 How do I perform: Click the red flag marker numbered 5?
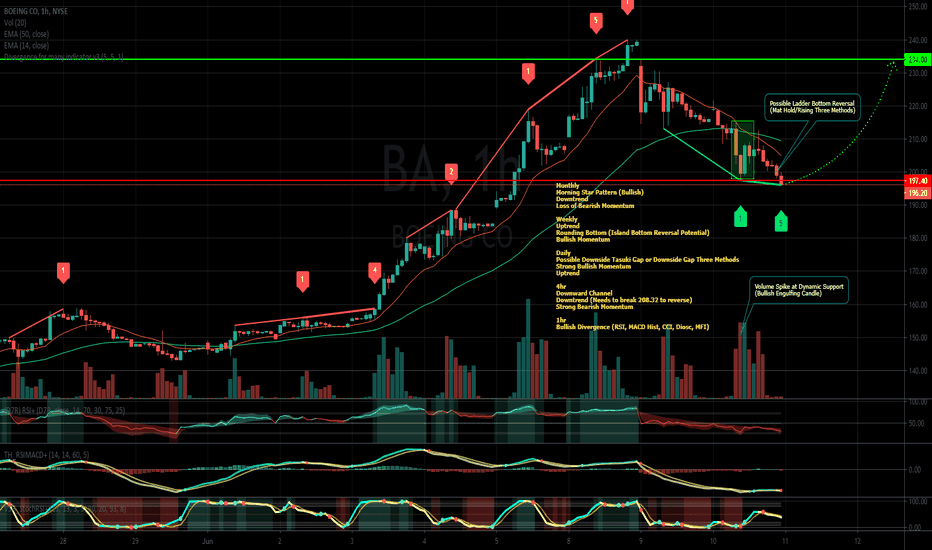(596, 23)
